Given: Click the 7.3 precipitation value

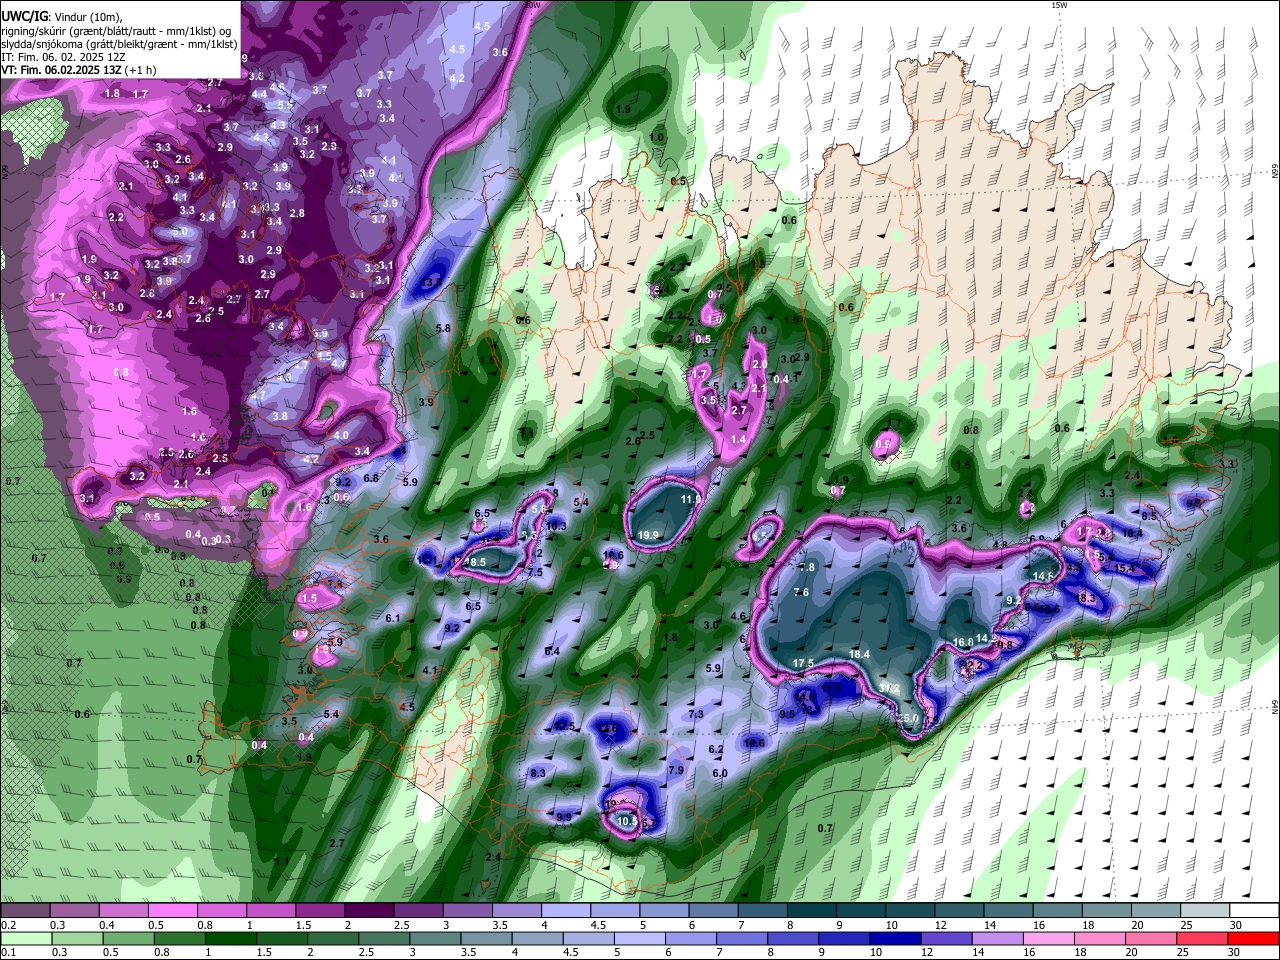Looking at the screenshot, I should point(696,714).
